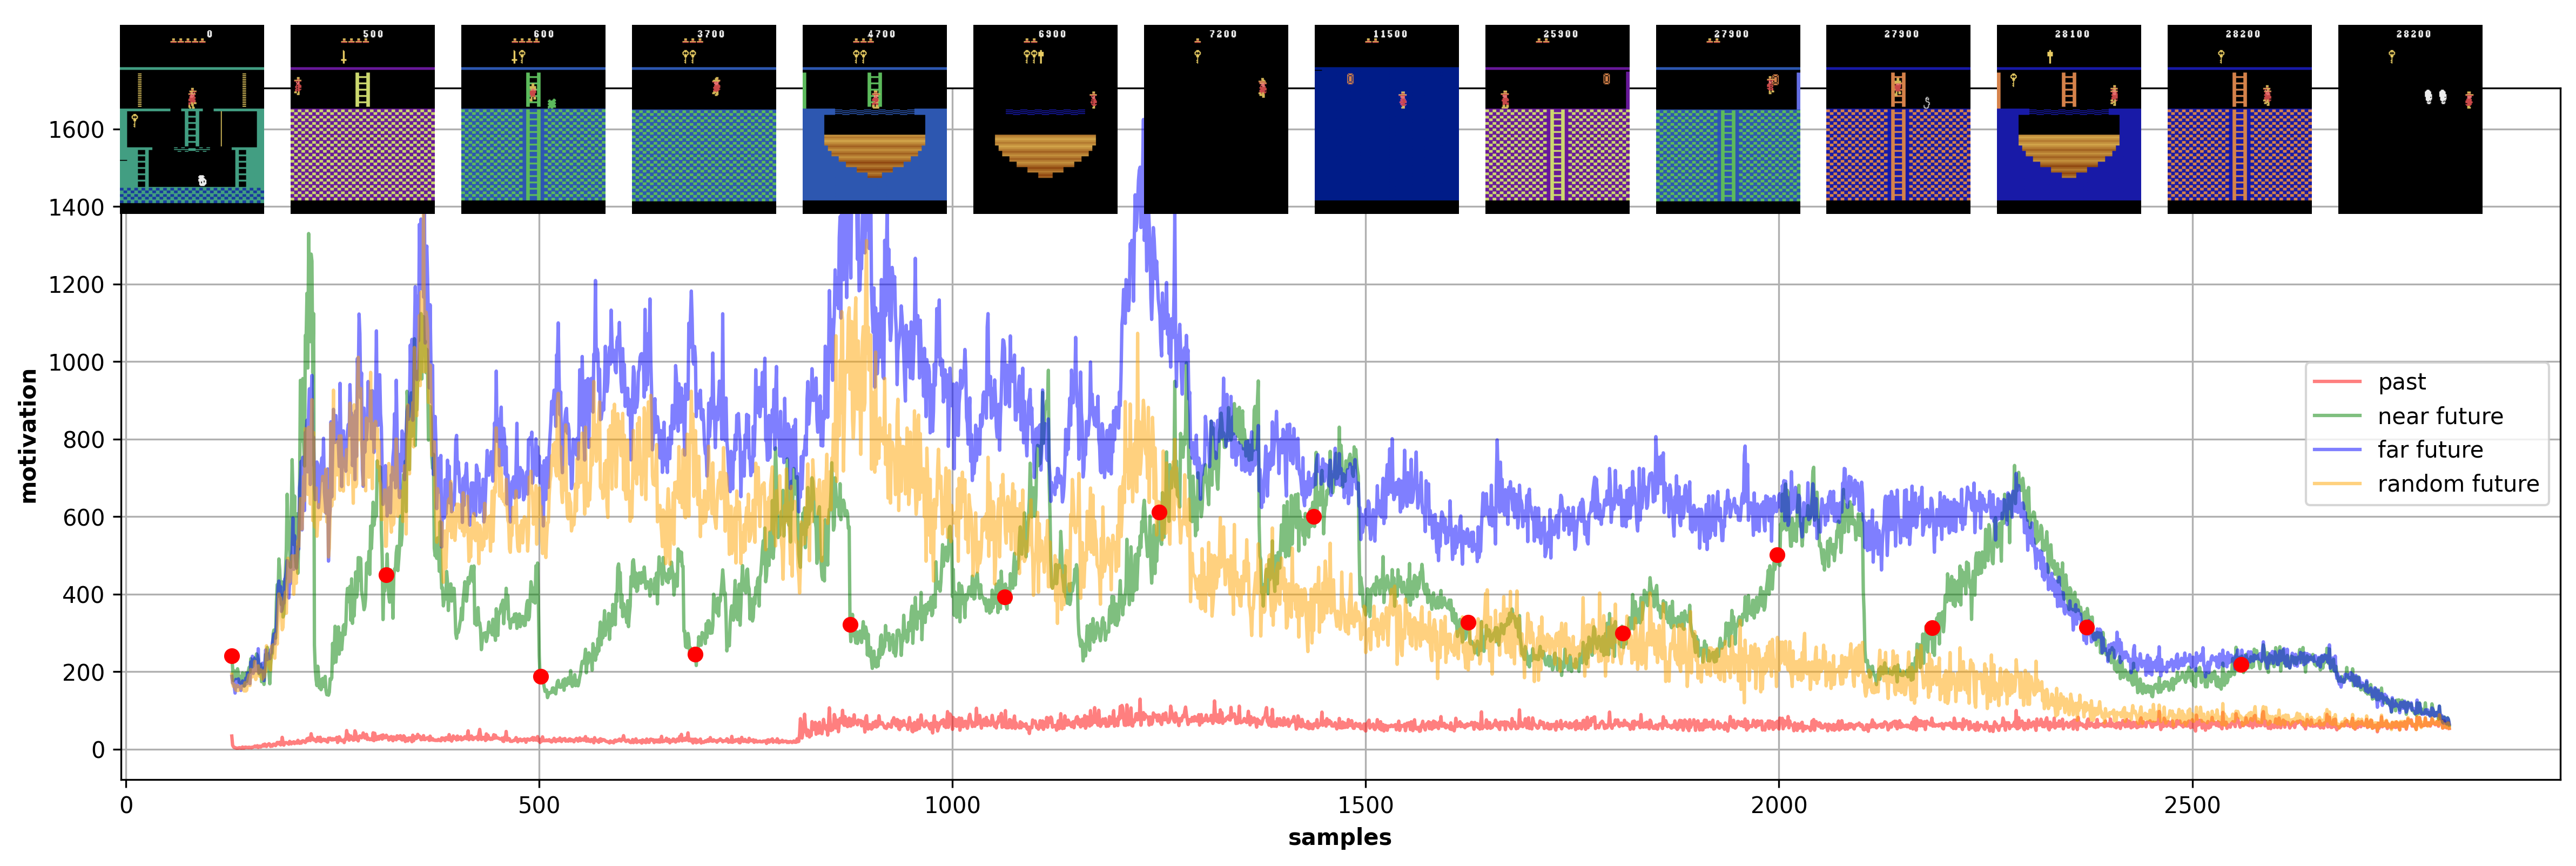
Task: Click the red marker at sample 2000
Action: click(x=1777, y=555)
